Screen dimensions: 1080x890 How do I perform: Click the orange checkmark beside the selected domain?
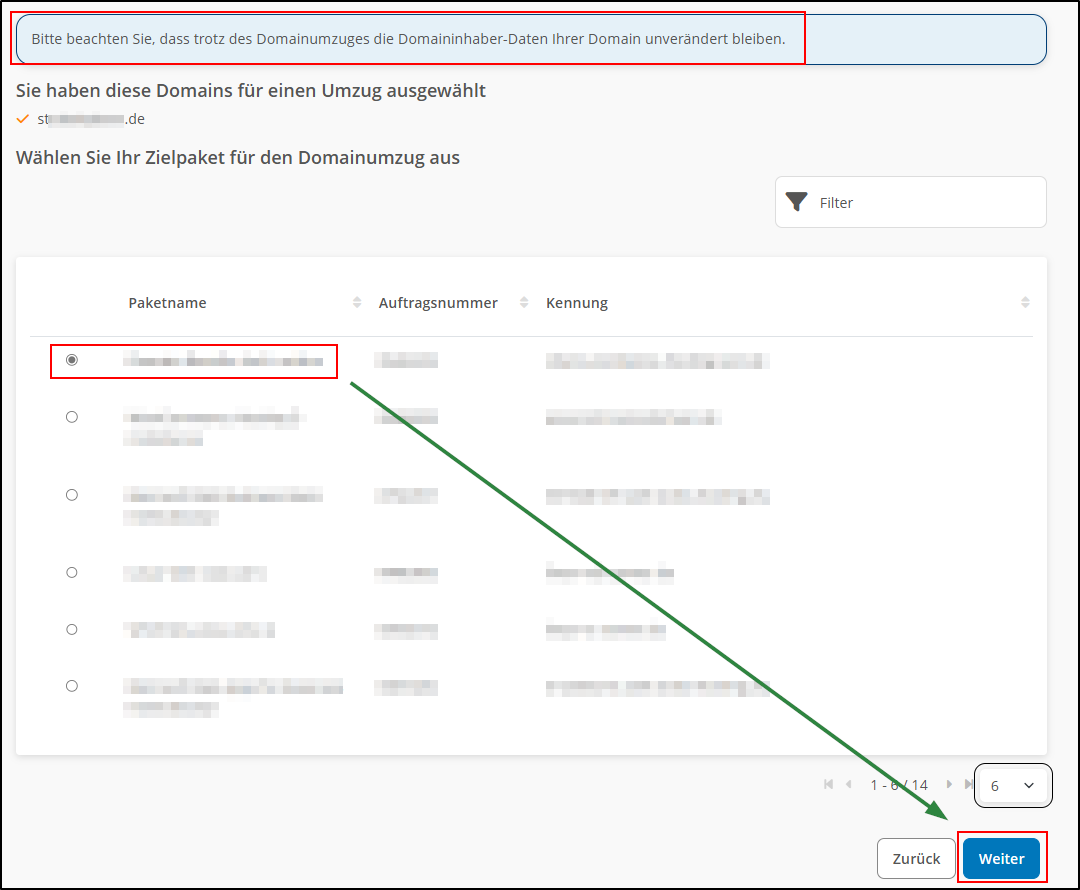pos(22,118)
